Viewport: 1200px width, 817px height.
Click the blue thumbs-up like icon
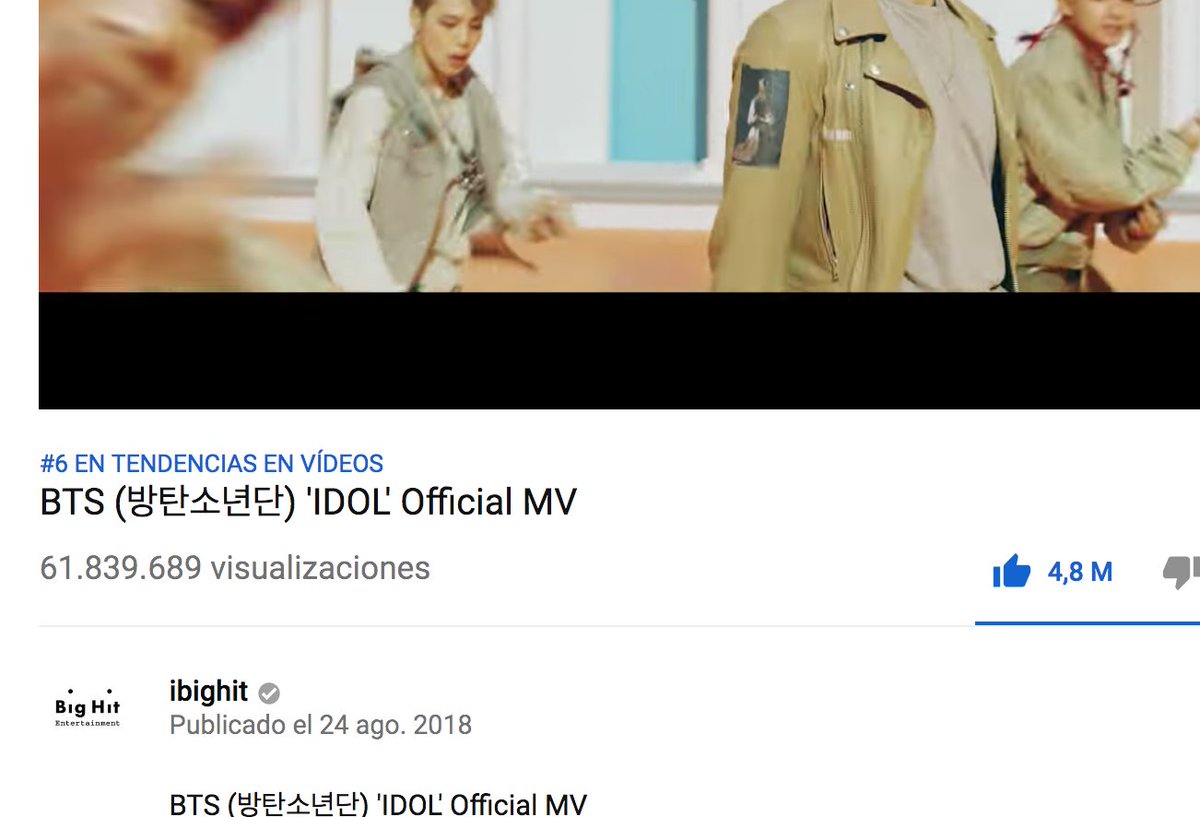[1011, 571]
